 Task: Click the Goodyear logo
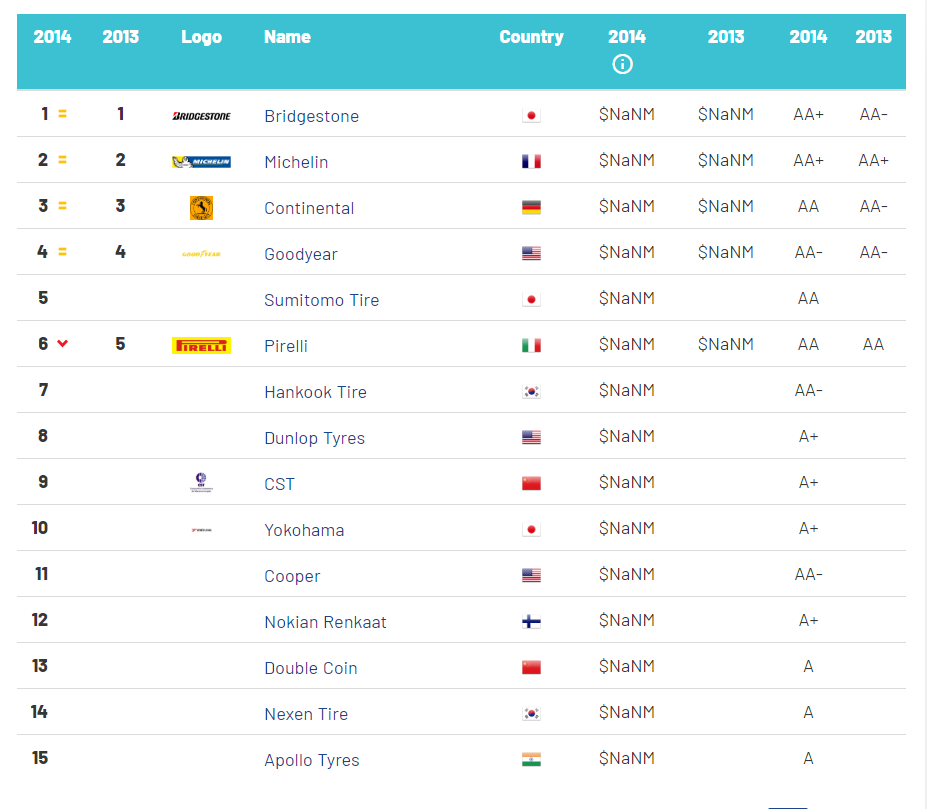(202, 254)
